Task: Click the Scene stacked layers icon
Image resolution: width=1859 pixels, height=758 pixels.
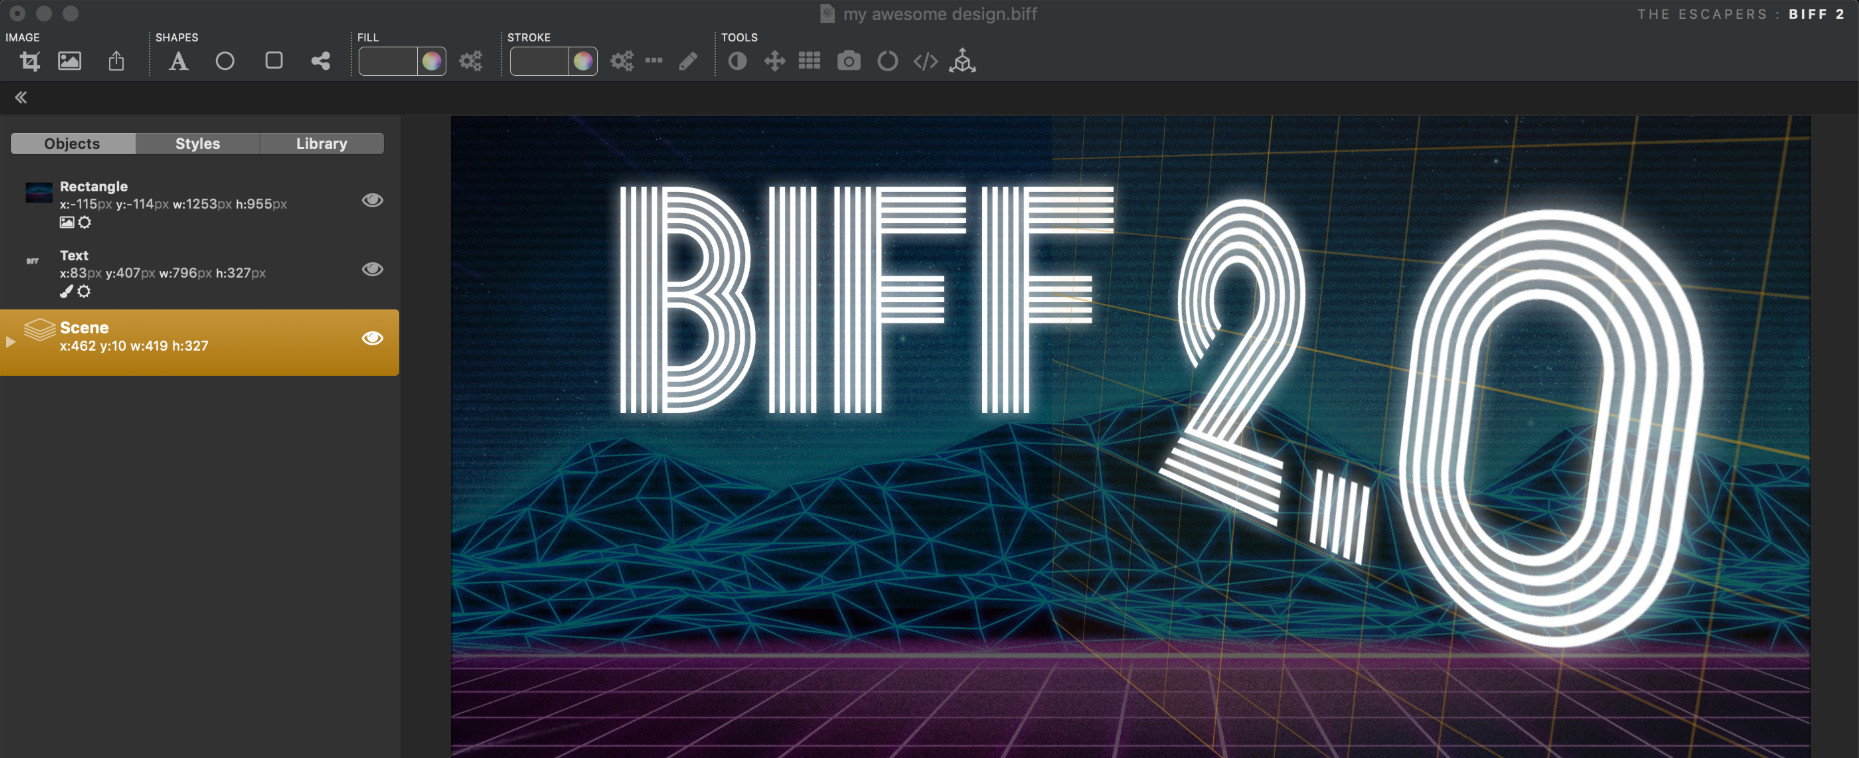Action: point(40,329)
